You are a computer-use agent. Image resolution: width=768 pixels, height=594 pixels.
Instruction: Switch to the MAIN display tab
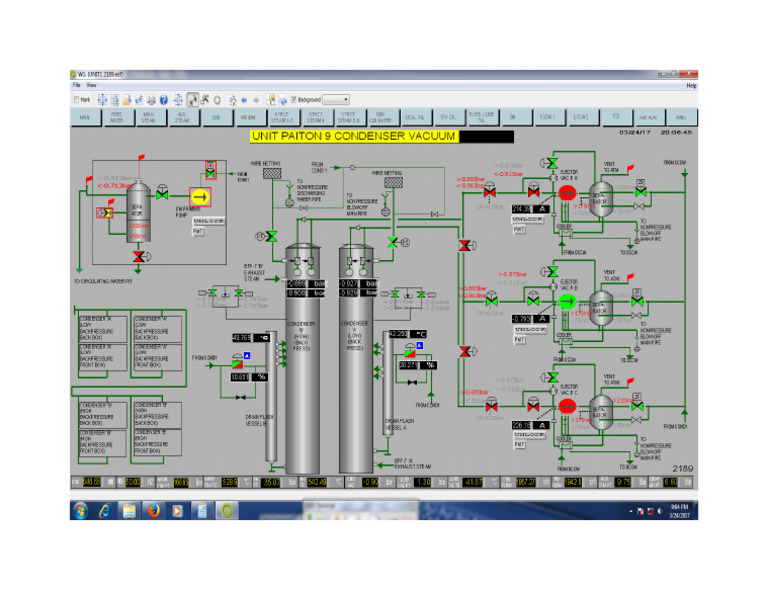(85, 118)
